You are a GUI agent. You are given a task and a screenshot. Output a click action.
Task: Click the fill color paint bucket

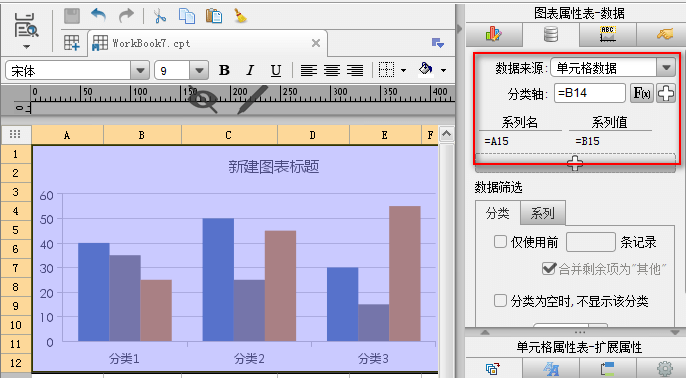pyautogui.click(x=425, y=70)
